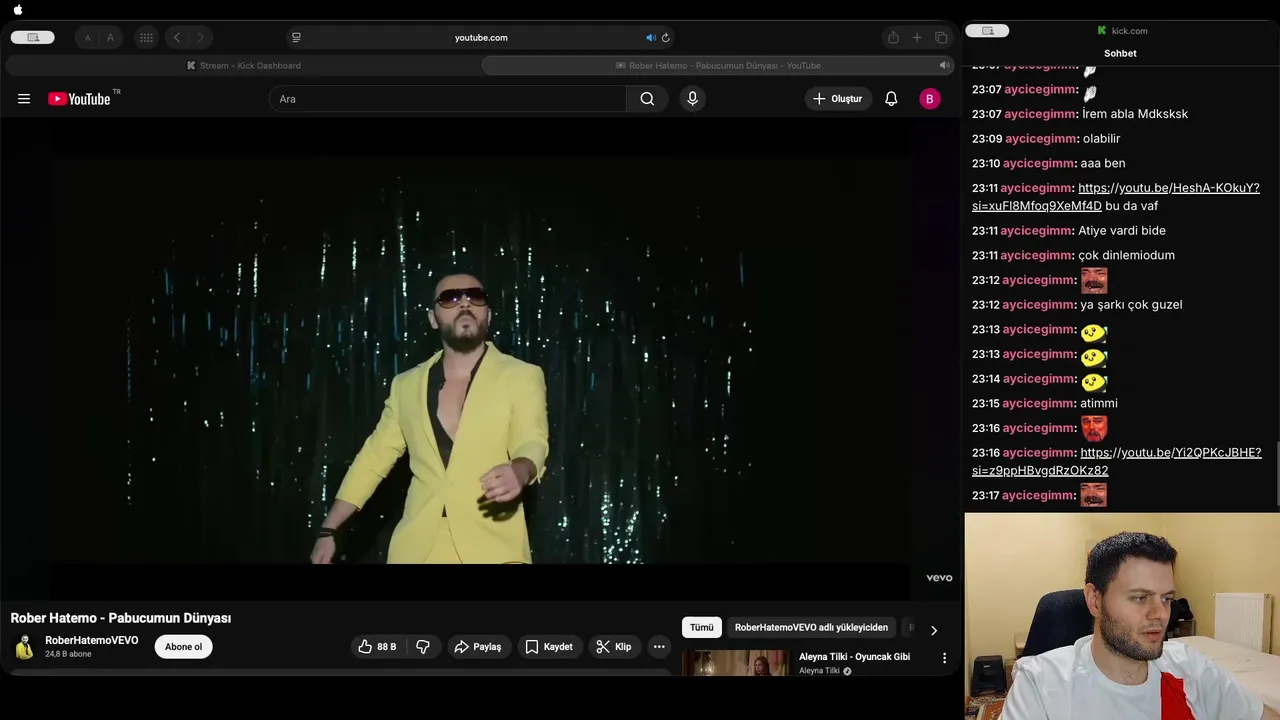Focus the Ara search box

point(448,99)
